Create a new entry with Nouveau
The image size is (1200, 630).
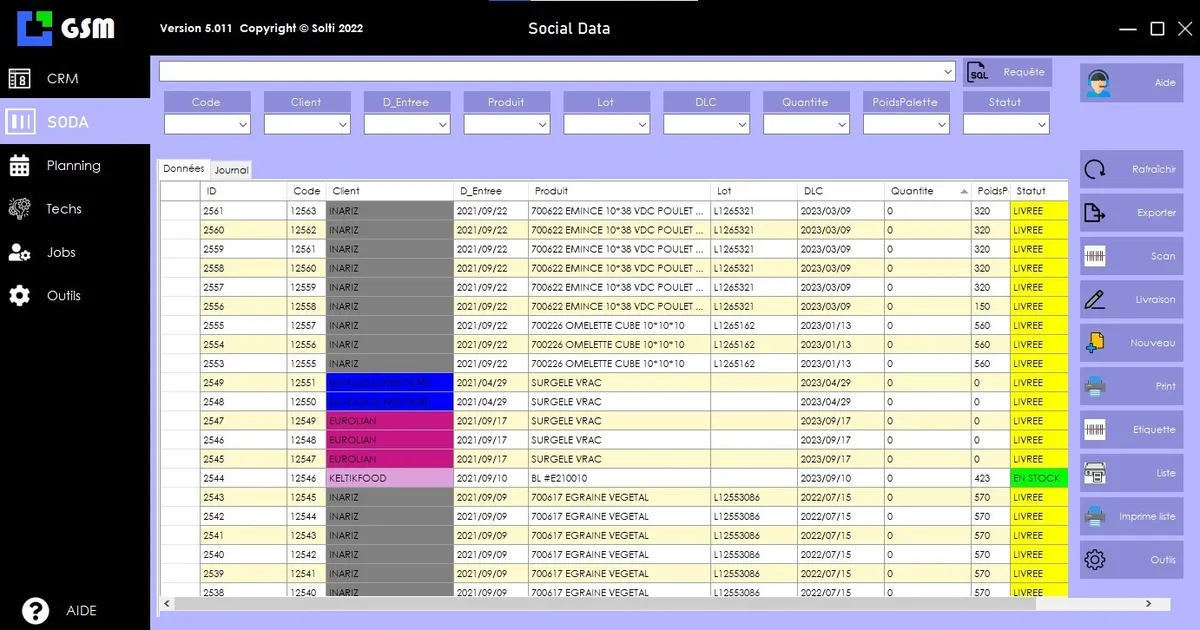coord(1095,343)
